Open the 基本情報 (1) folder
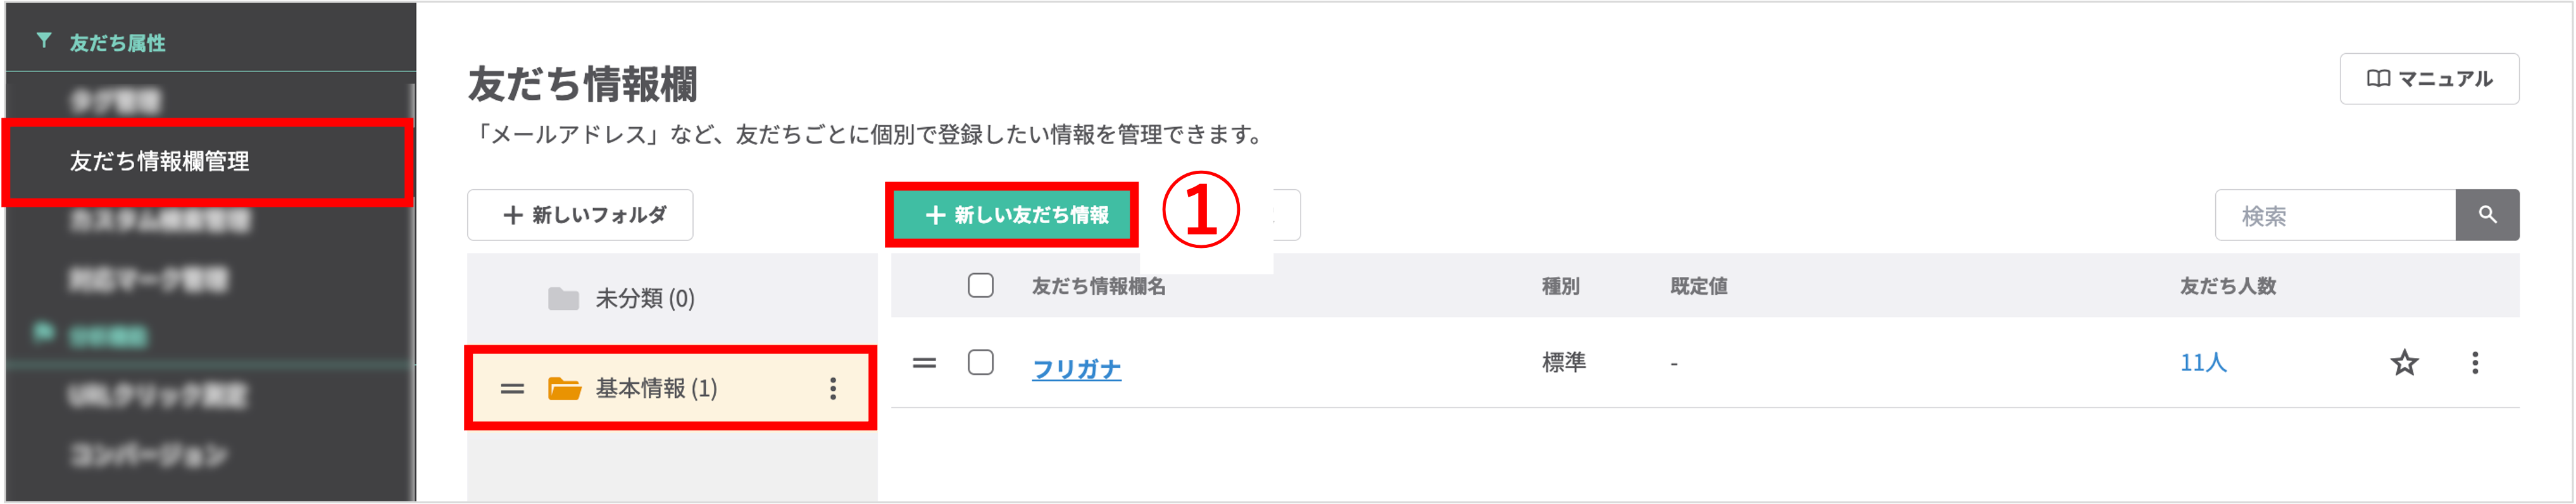This screenshot has width=2576, height=504. tap(656, 389)
